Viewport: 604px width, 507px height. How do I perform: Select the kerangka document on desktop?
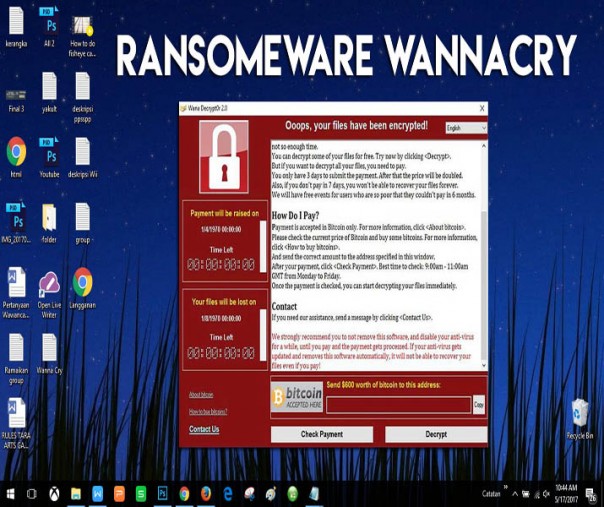(x=16, y=22)
